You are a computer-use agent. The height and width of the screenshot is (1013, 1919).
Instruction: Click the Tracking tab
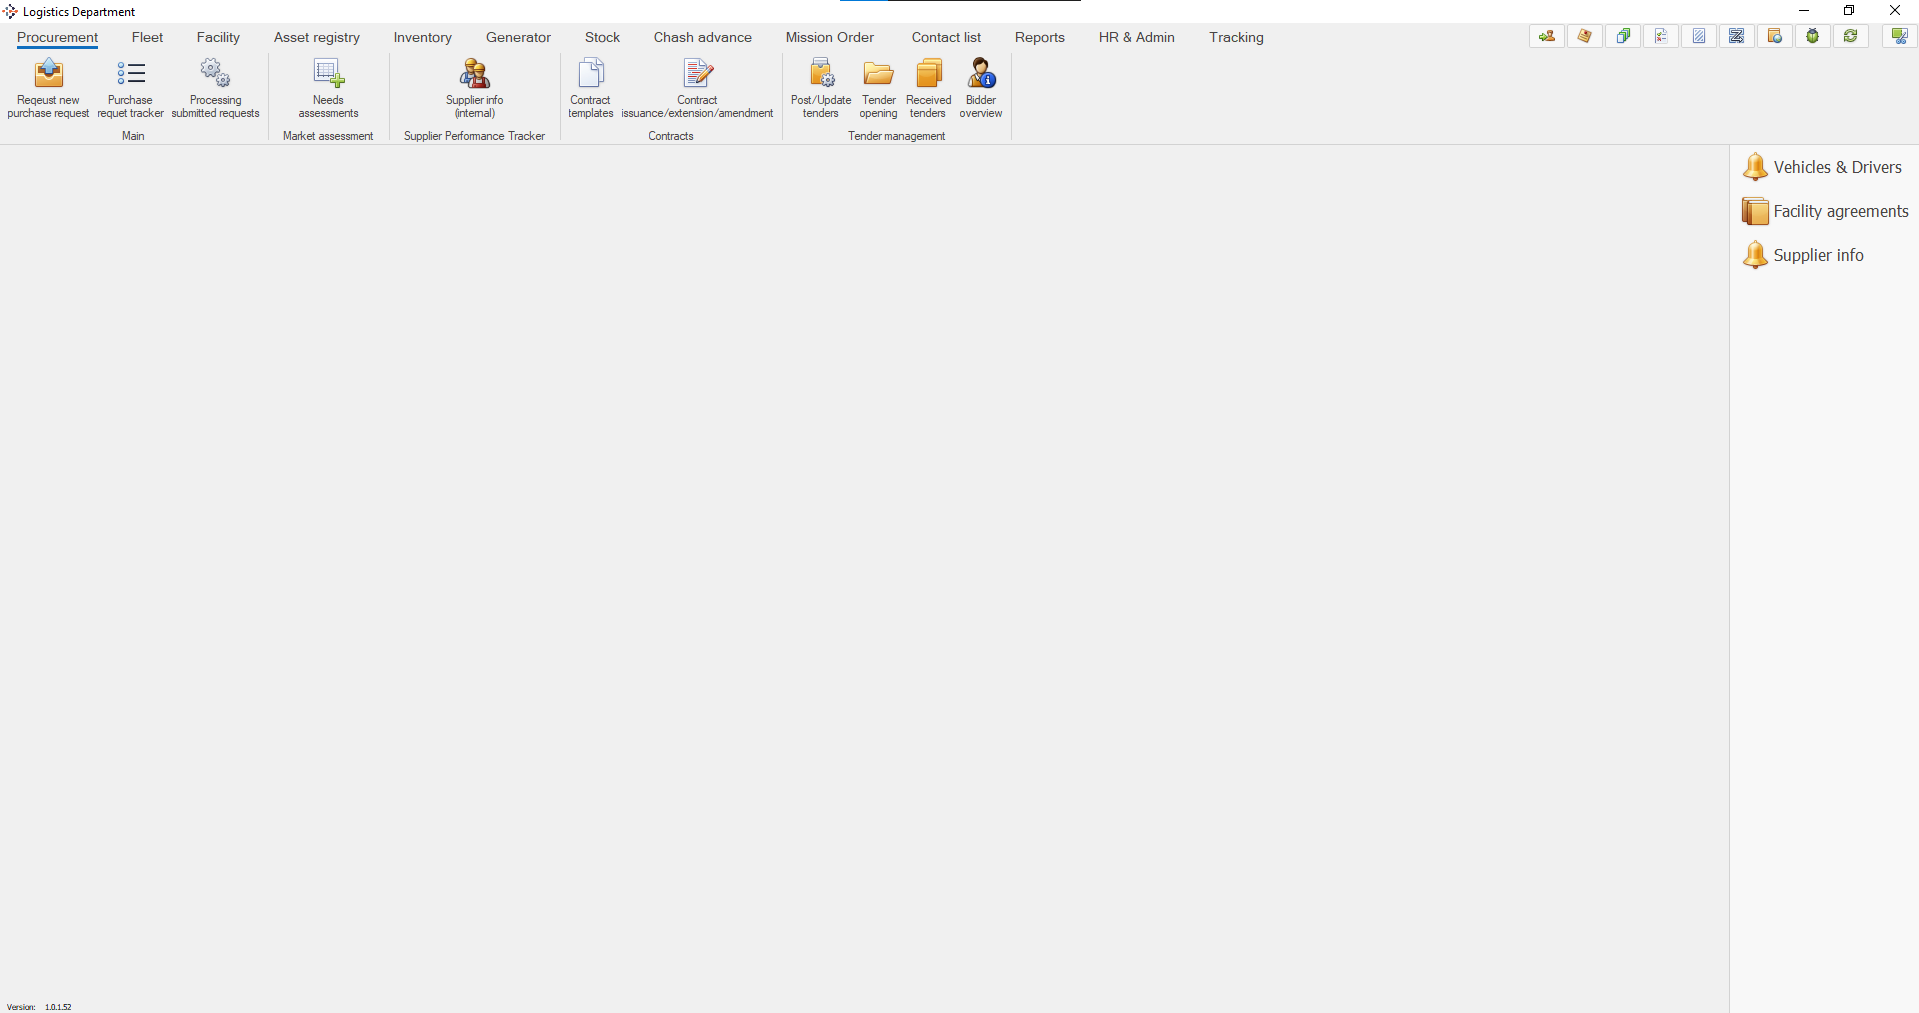pos(1236,37)
